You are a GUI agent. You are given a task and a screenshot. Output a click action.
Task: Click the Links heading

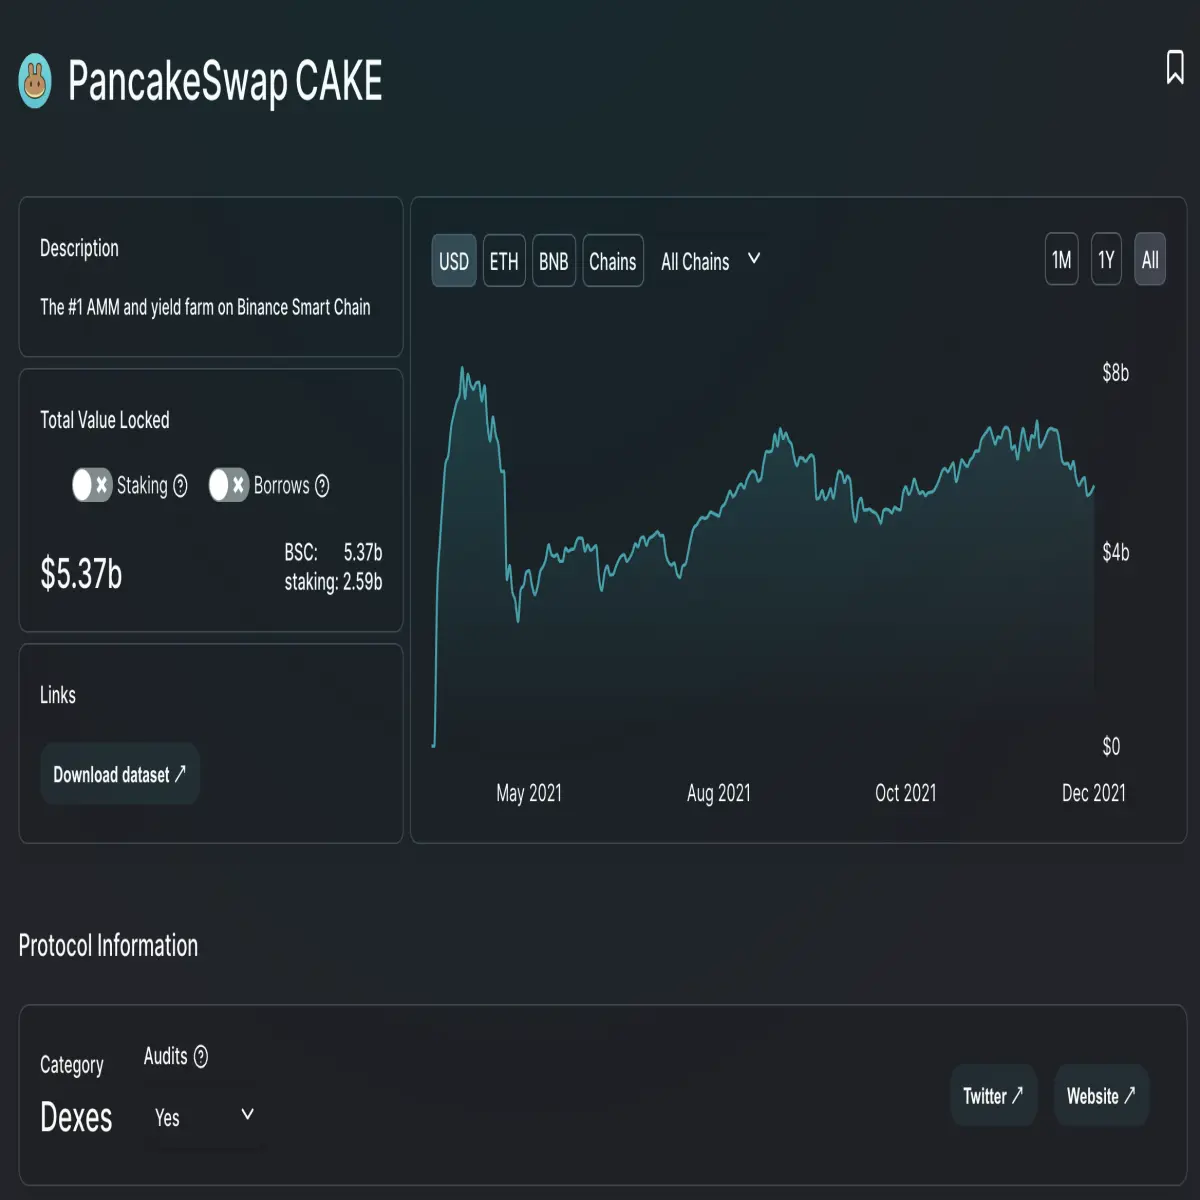click(58, 695)
